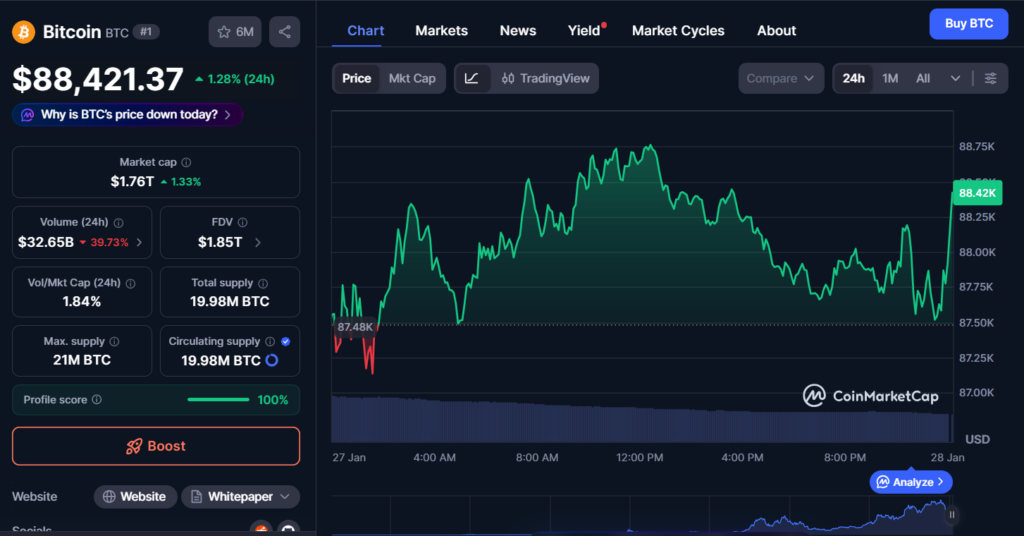The image size is (1024, 536).
Task: Click the Max. supply info icon
Action: (114, 342)
